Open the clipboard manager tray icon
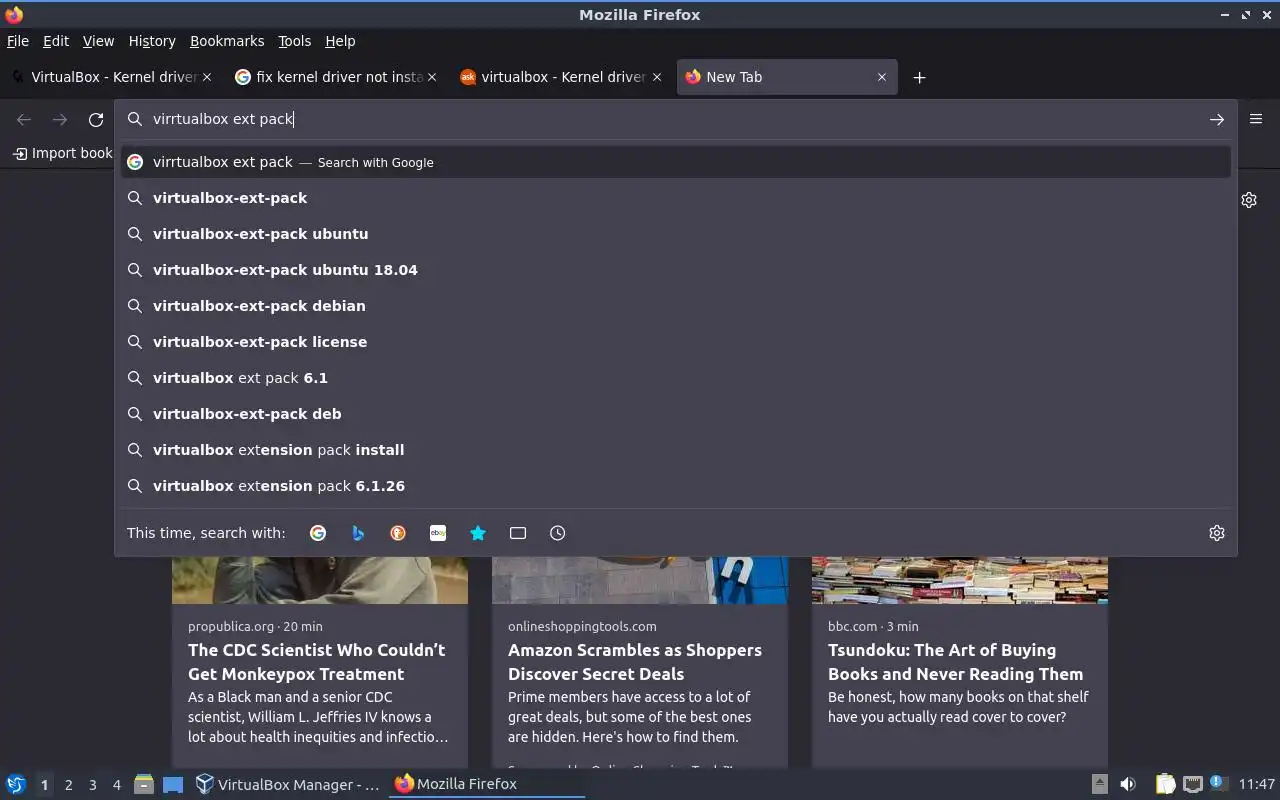1280x800 pixels. [1165, 784]
